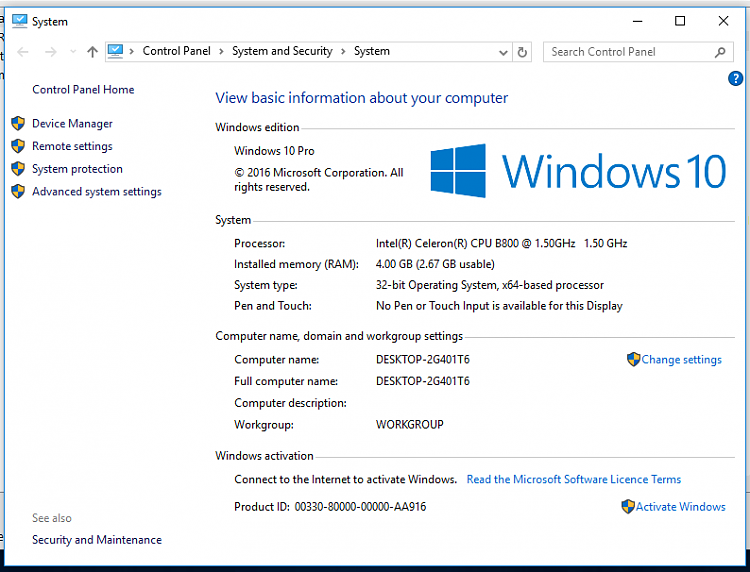This screenshot has height=572, width=750.
Task: Click the Device Manager shield icon
Action: (x=18, y=123)
